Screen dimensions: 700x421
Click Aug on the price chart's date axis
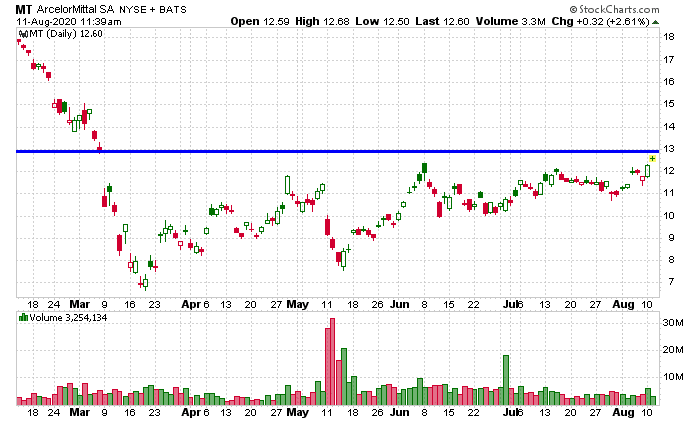click(x=623, y=304)
